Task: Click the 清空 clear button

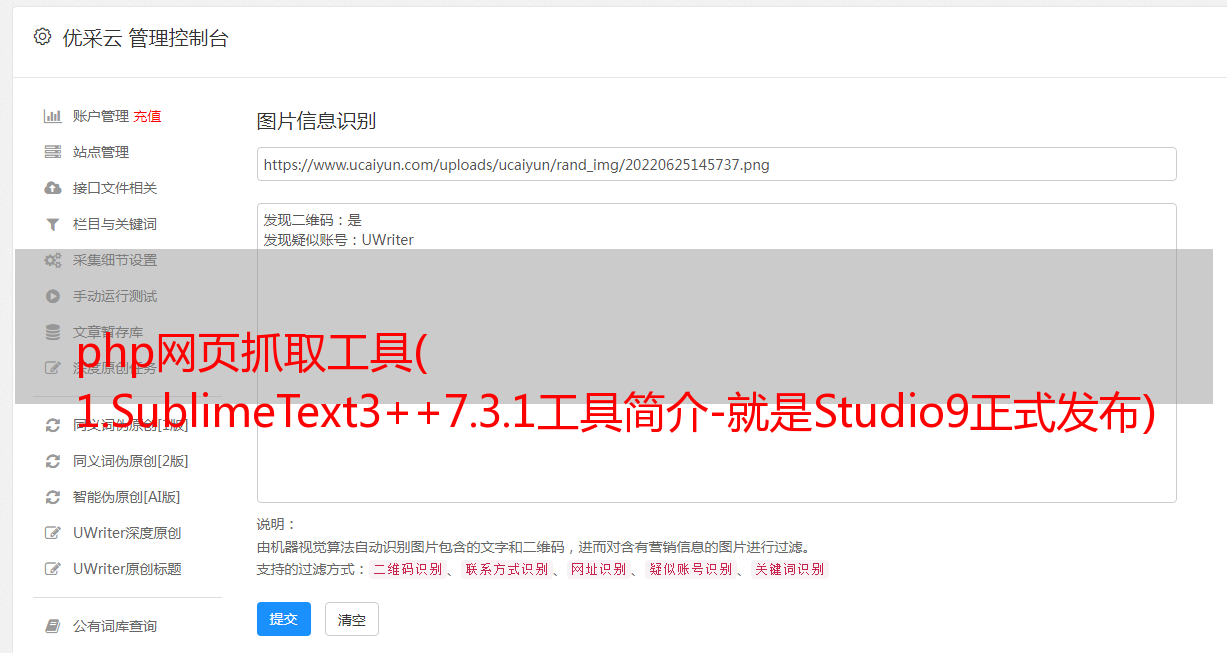Action: point(352,620)
